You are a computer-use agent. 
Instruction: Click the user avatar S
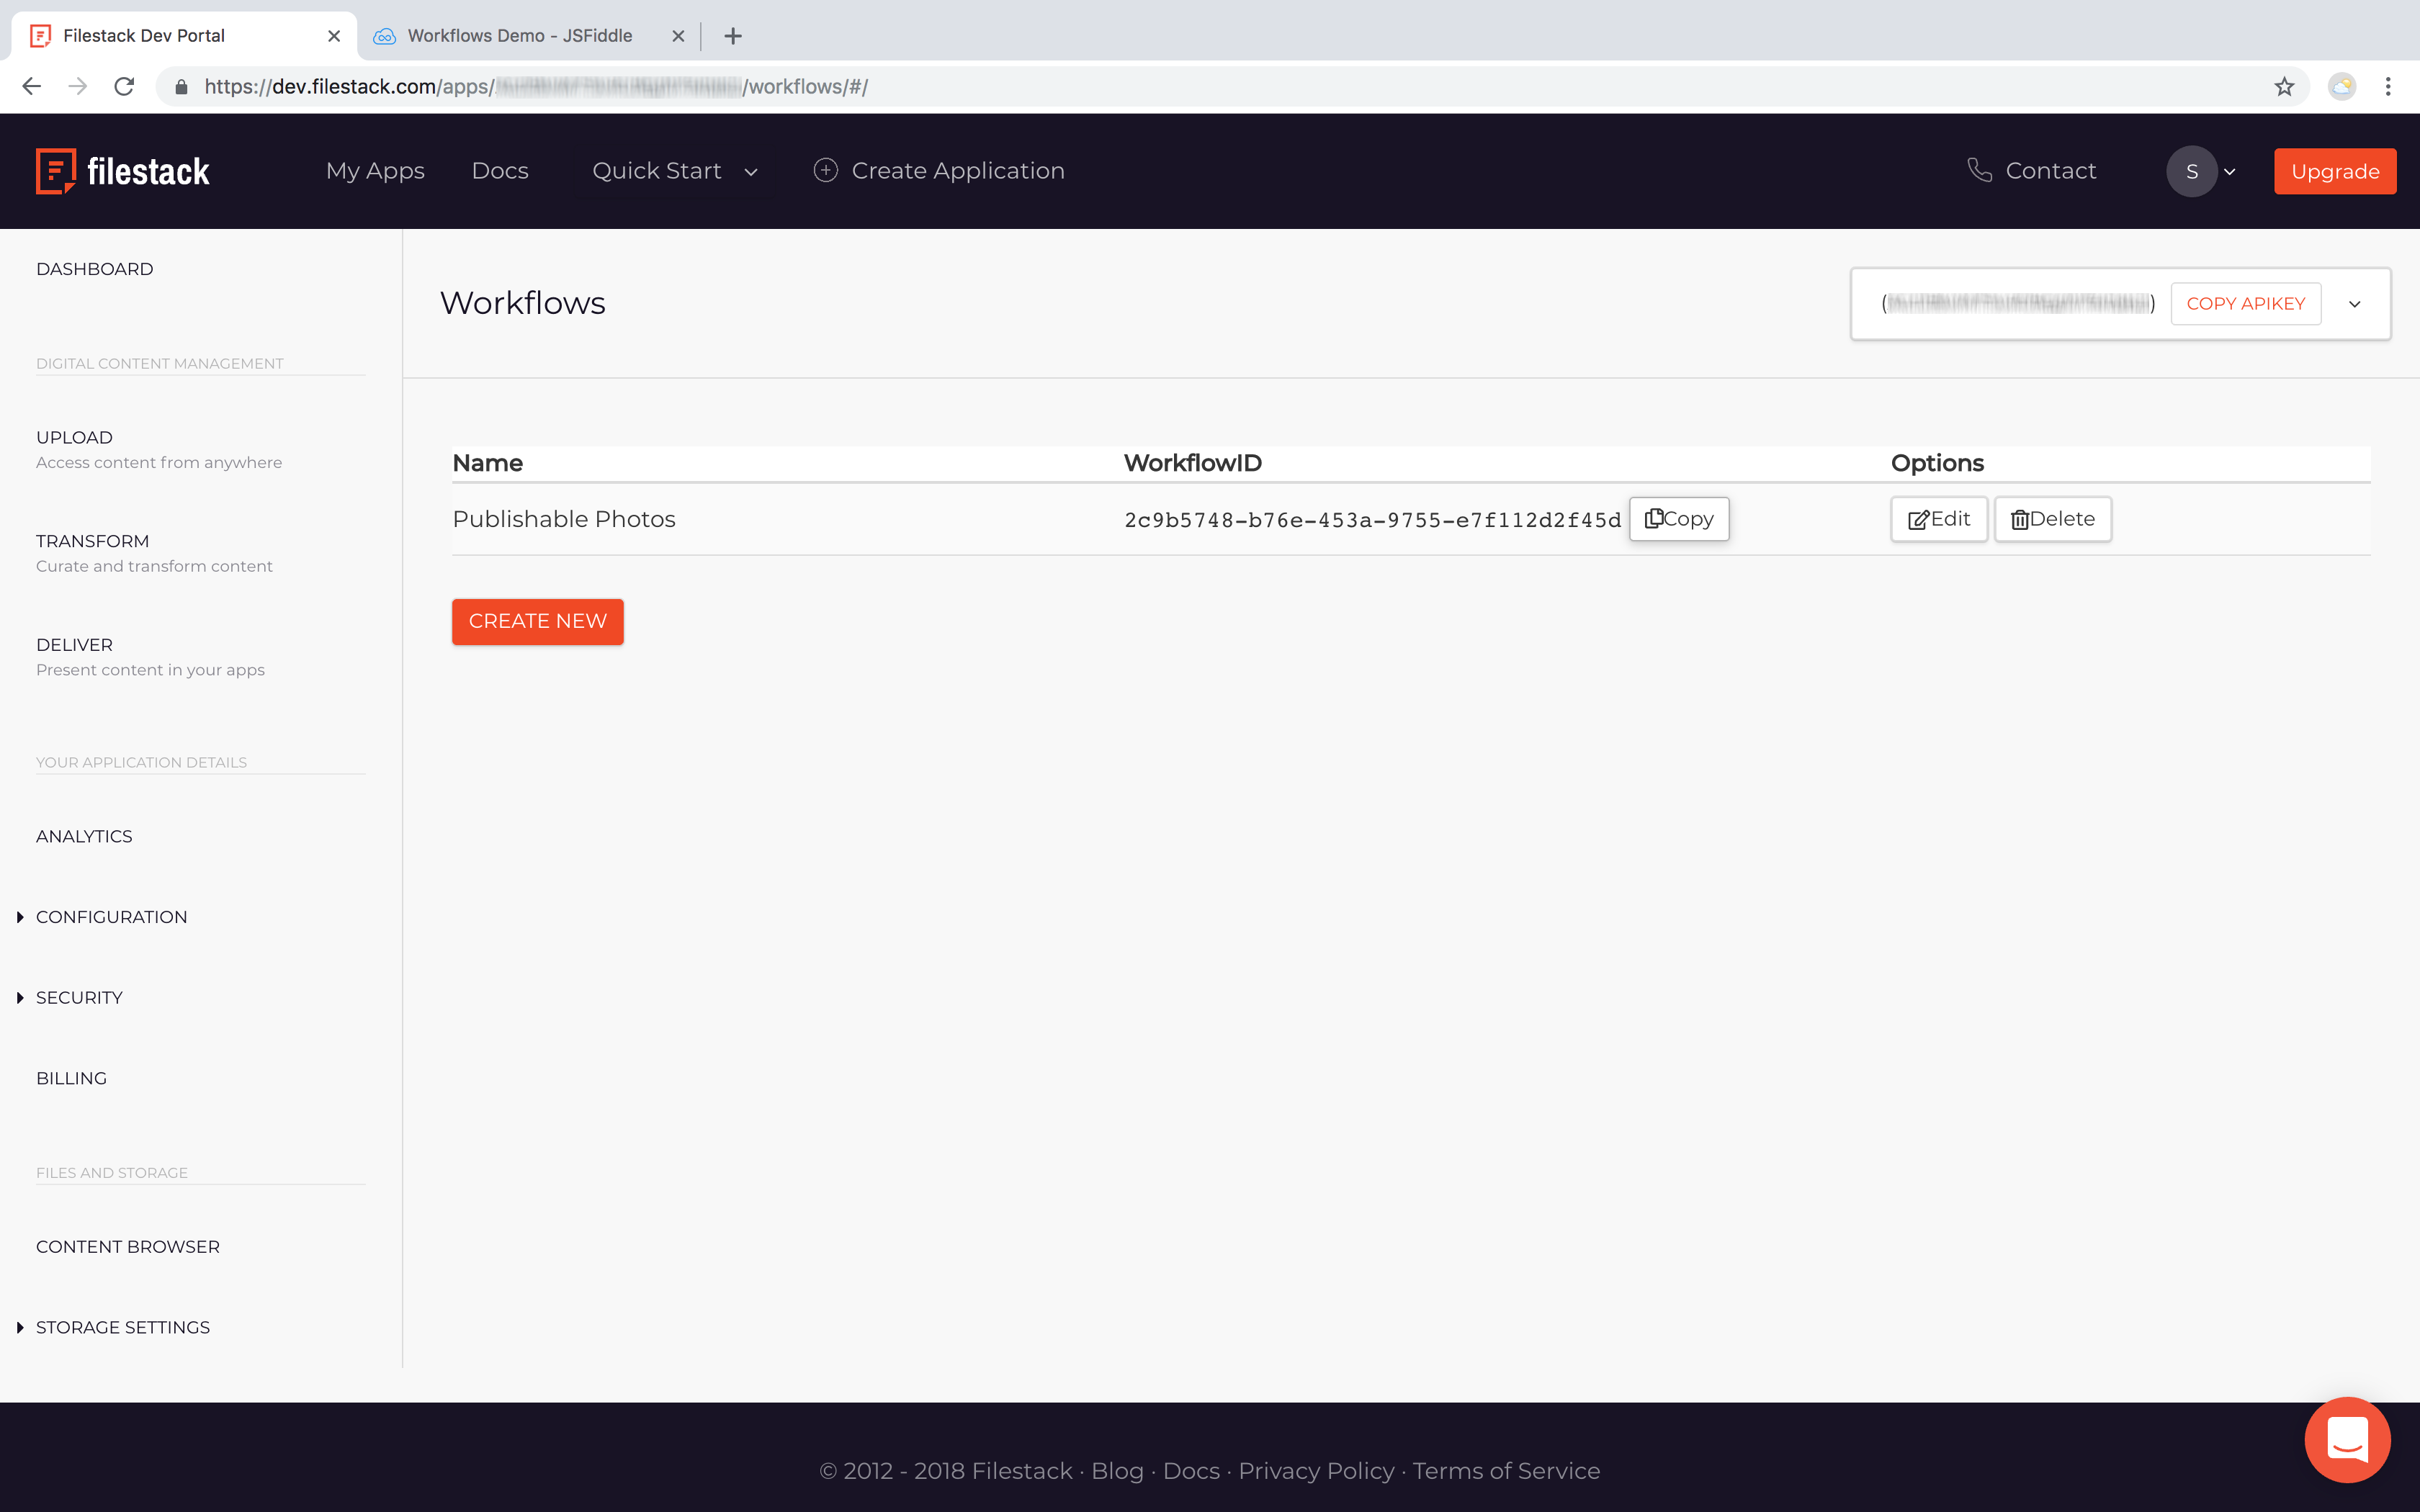tap(2191, 171)
